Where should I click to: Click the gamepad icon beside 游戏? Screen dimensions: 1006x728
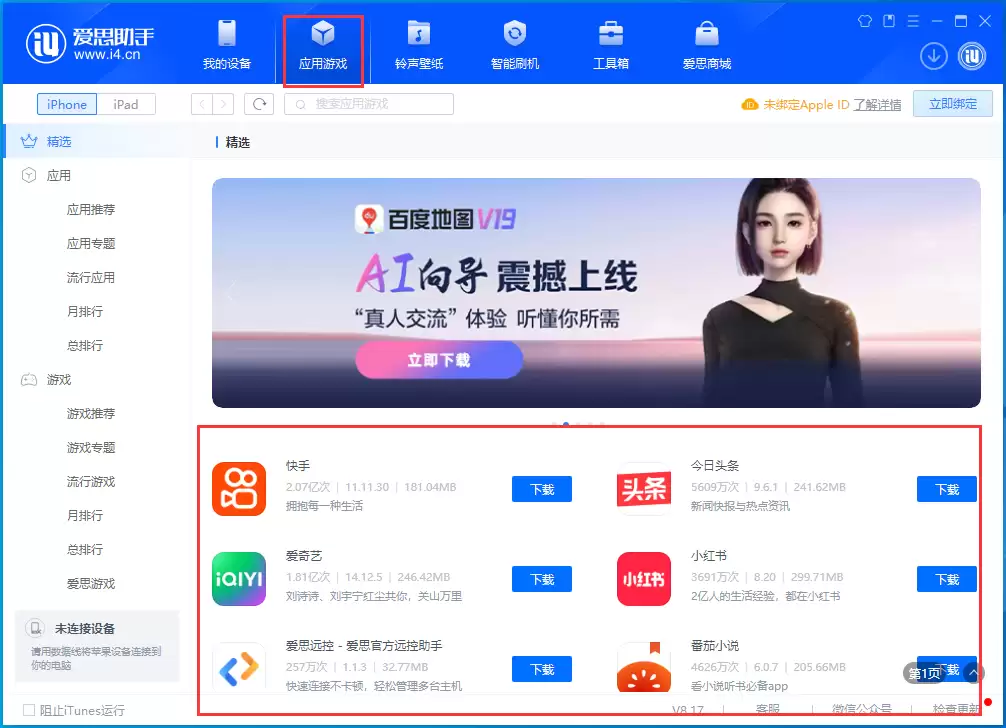pos(29,380)
